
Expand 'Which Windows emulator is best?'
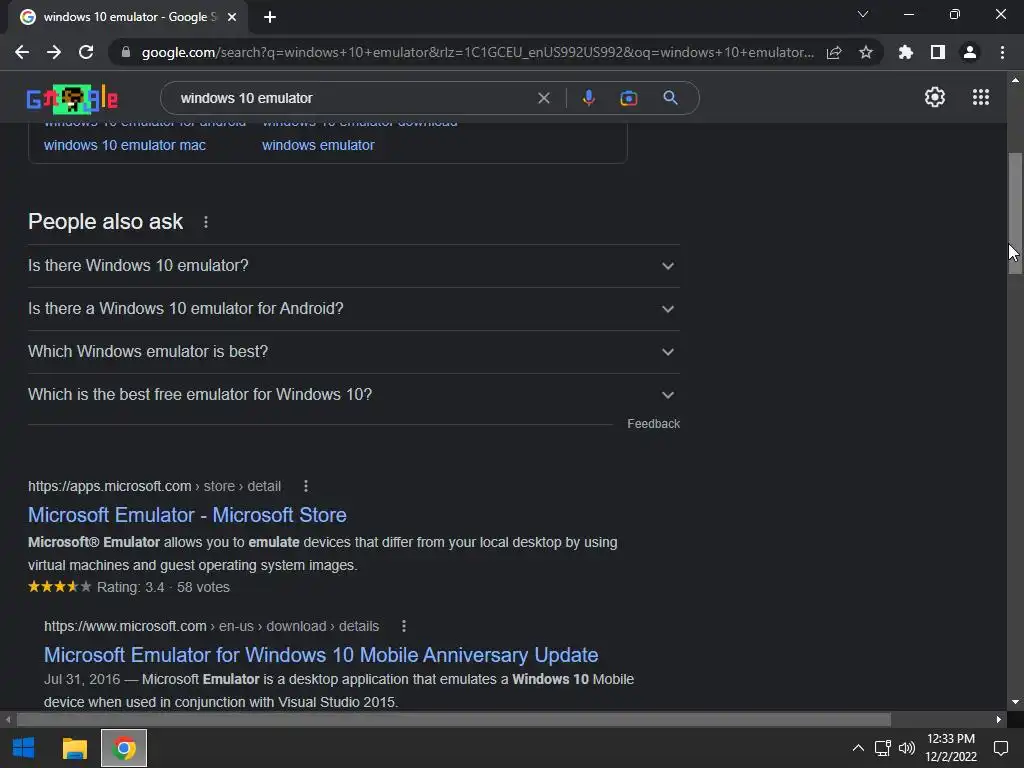click(353, 352)
